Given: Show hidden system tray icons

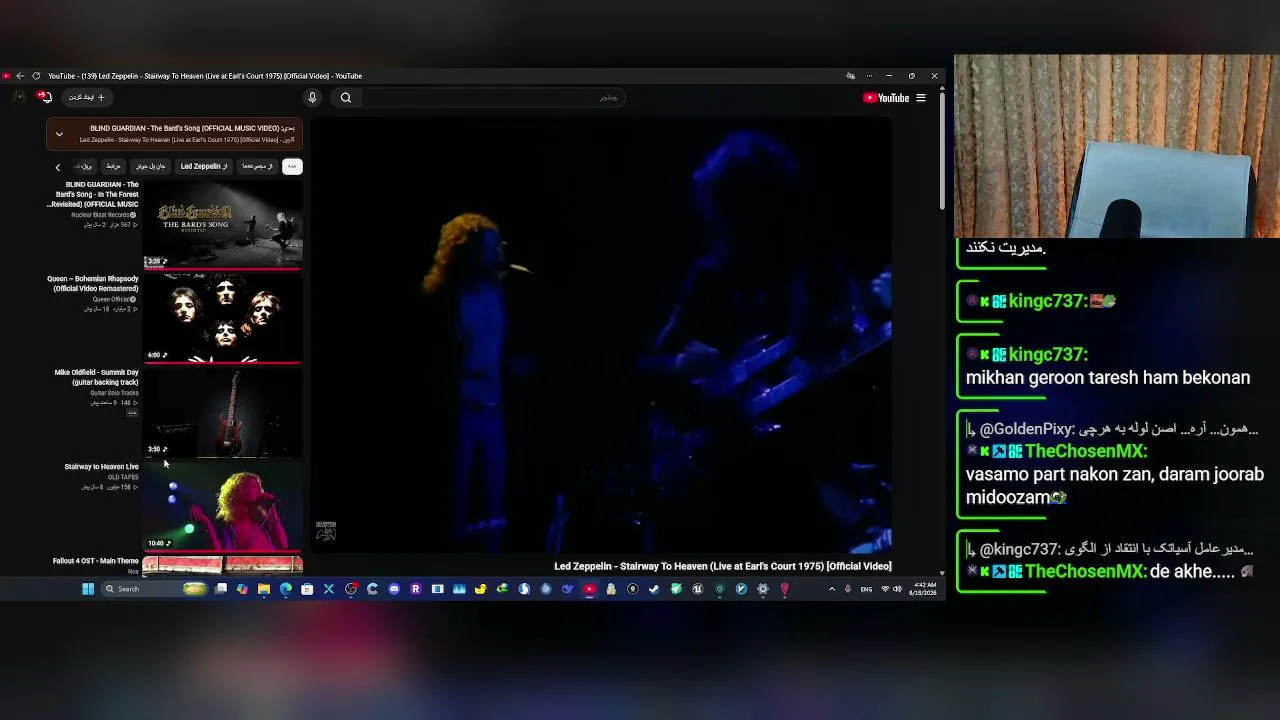Looking at the screenshot, I should click(832, 589).
